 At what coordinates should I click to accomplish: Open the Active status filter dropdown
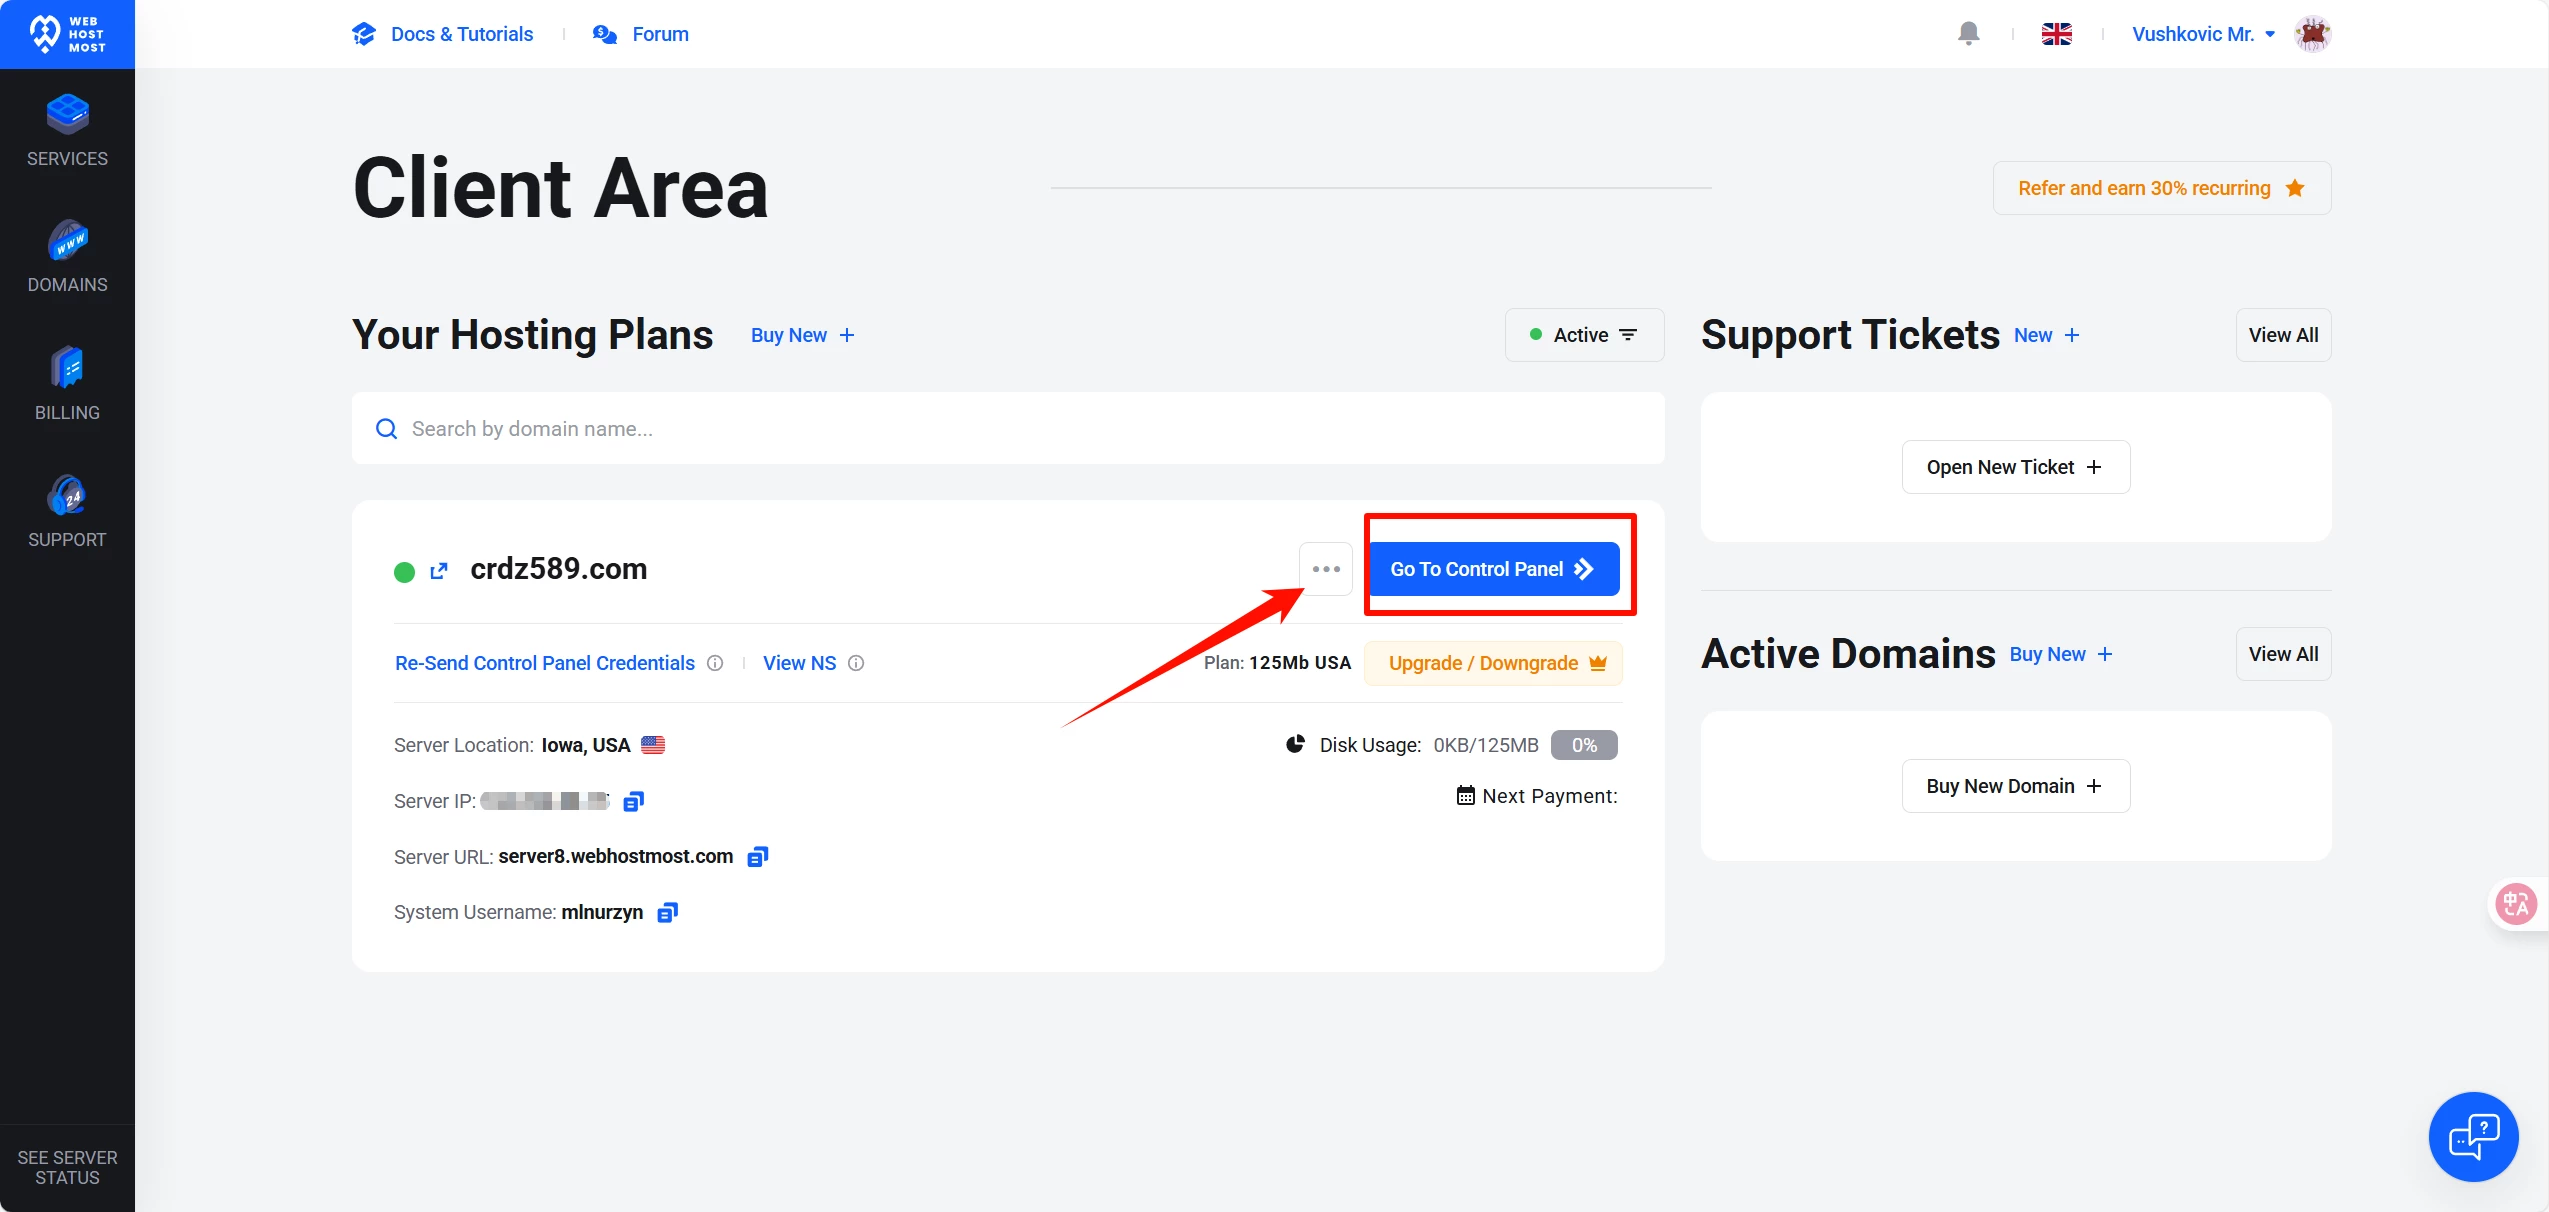[1584, 335]
